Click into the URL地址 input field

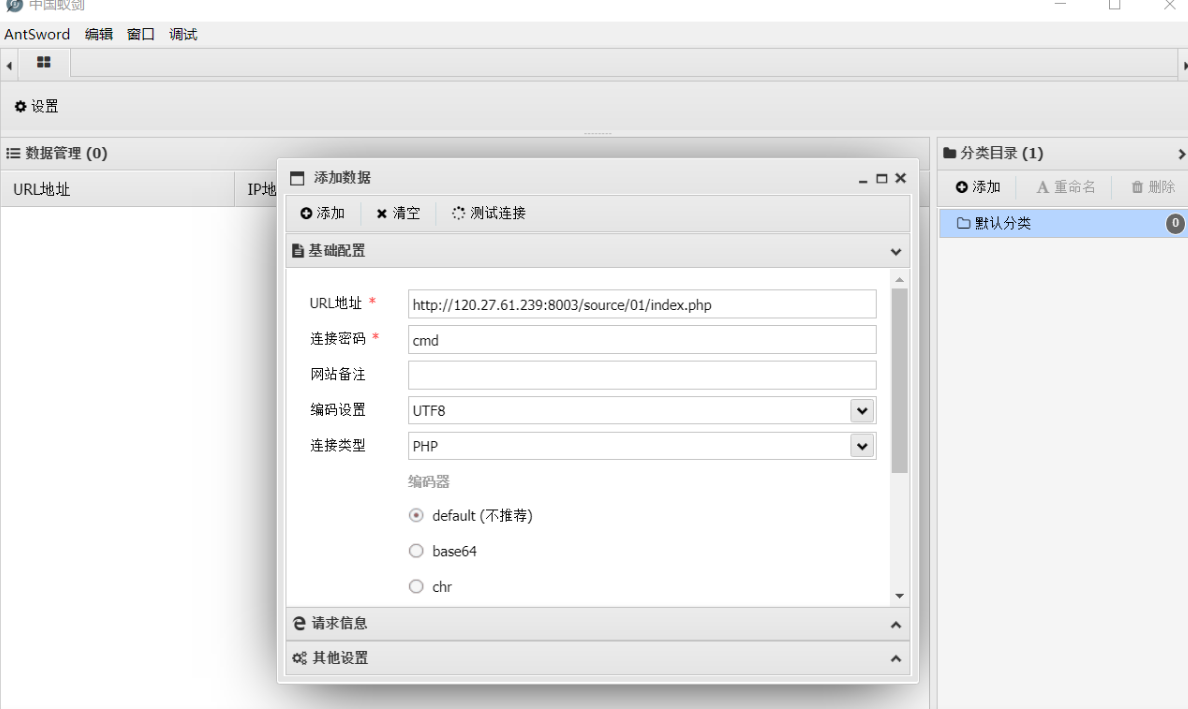(x=642, y=305)
